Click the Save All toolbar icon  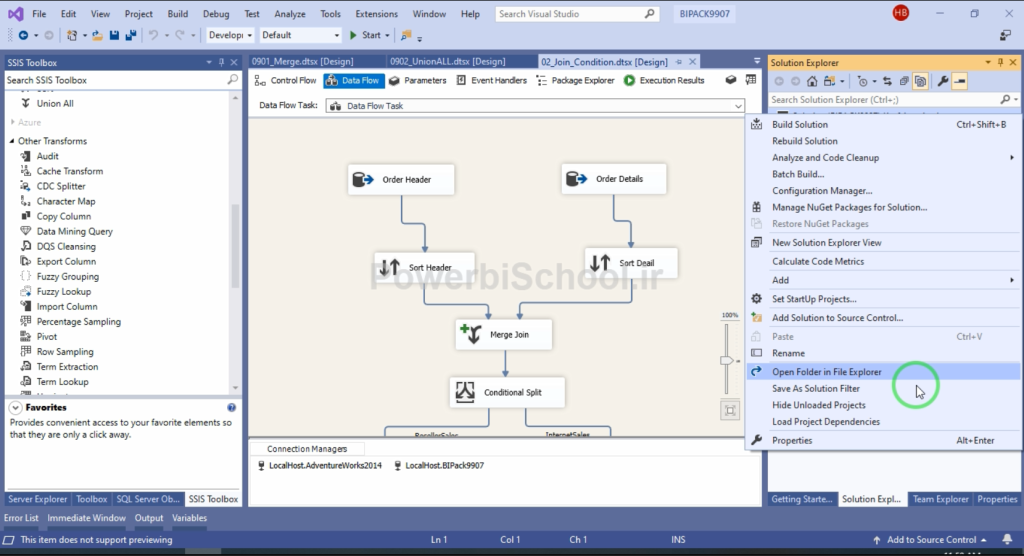tap(130, 35)
